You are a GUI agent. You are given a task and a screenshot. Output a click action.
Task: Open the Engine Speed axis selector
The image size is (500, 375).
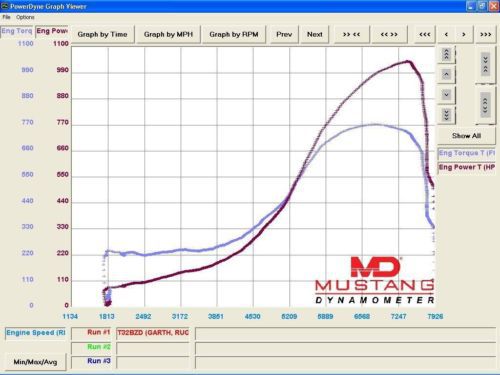35,333
